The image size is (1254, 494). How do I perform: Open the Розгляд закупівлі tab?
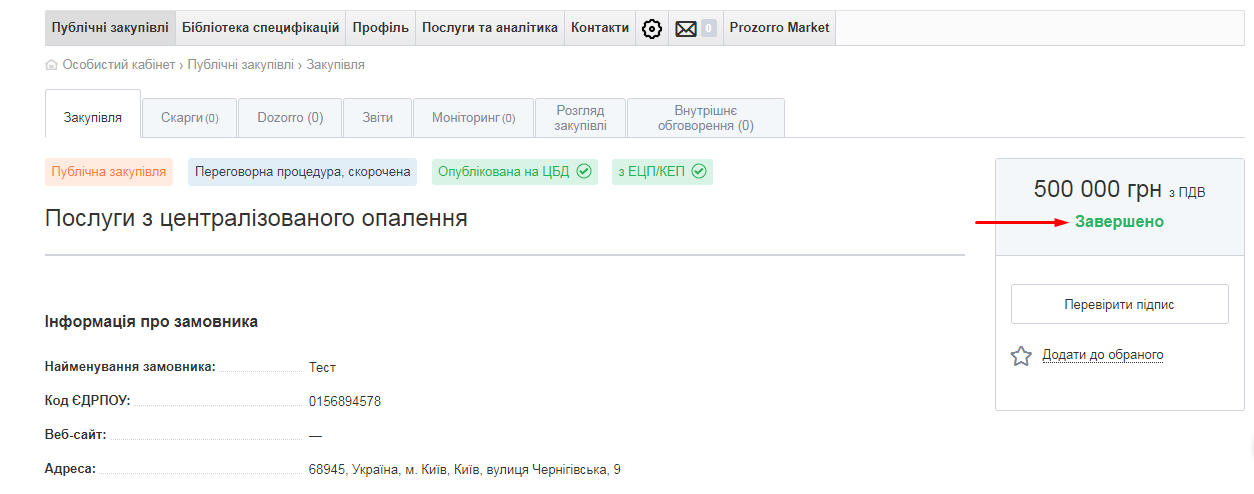pyautogui.click(x=580, y=118)
